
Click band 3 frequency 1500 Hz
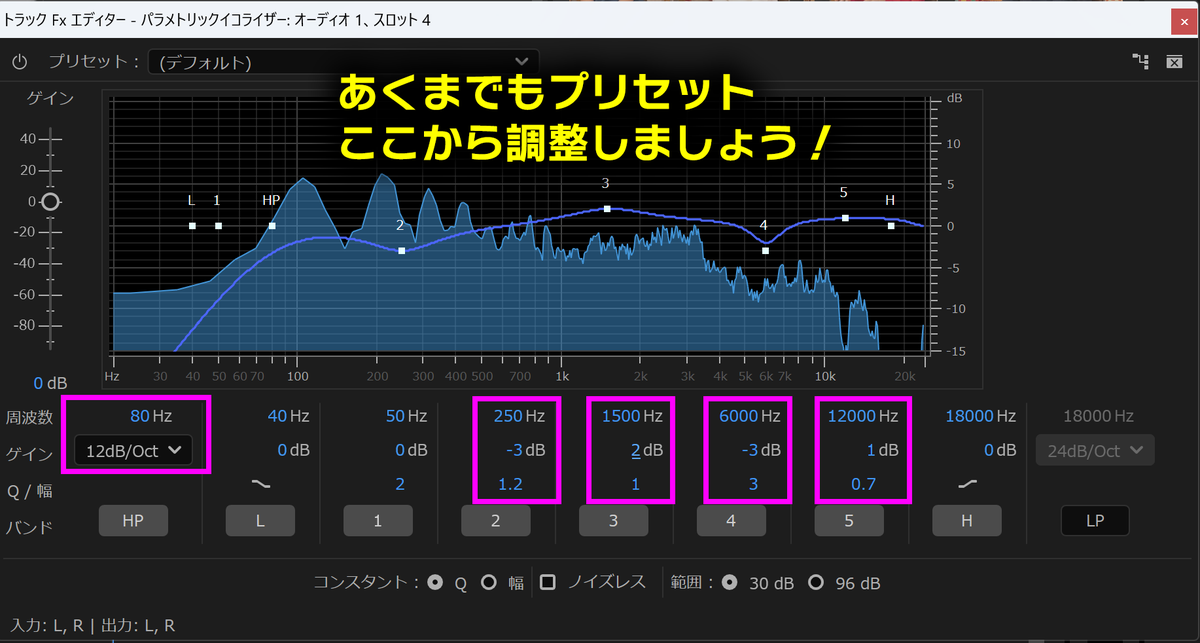632,415
